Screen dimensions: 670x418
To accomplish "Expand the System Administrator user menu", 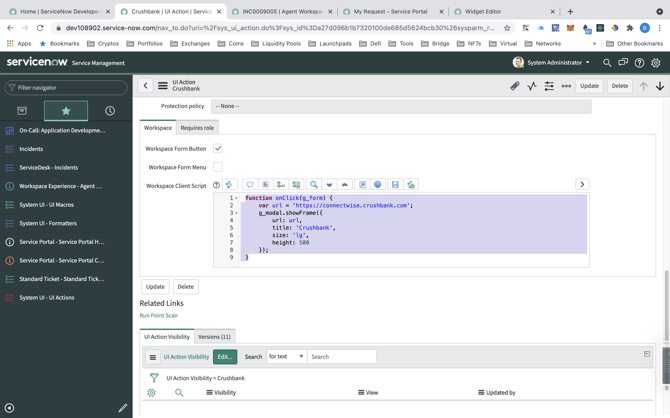I will tap(551, 63).
